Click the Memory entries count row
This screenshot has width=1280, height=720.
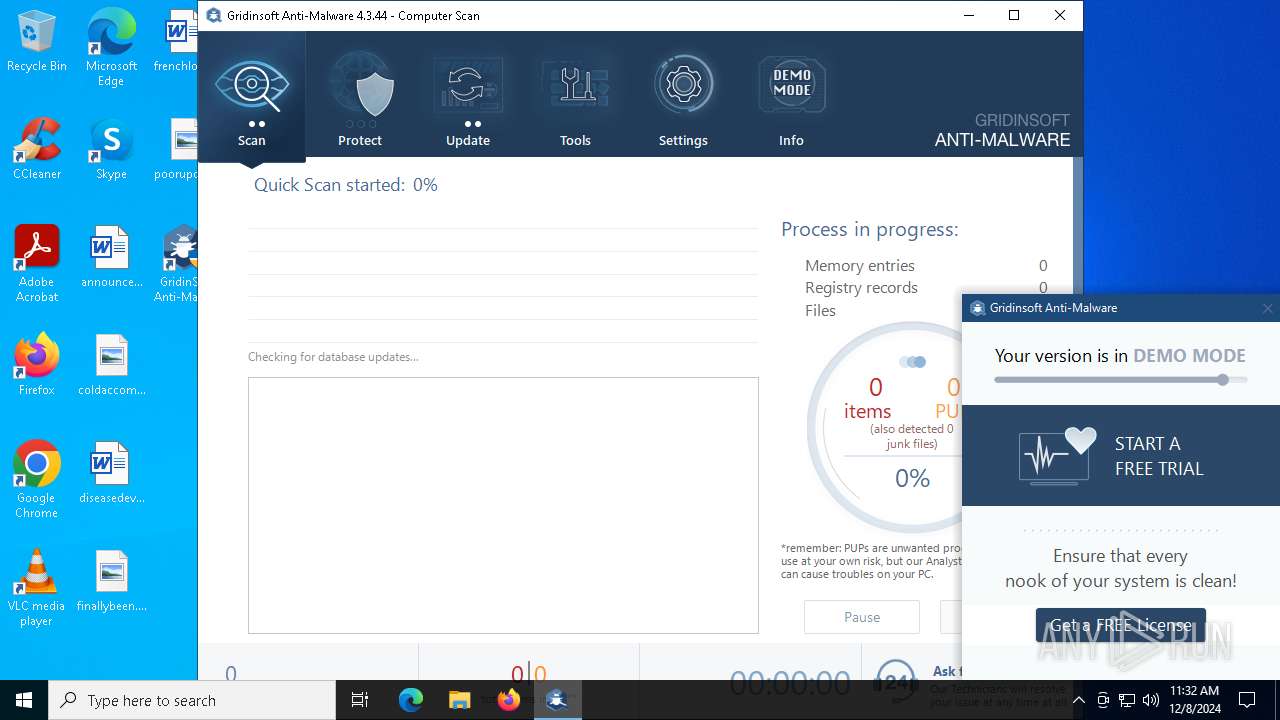coord(926,265)
